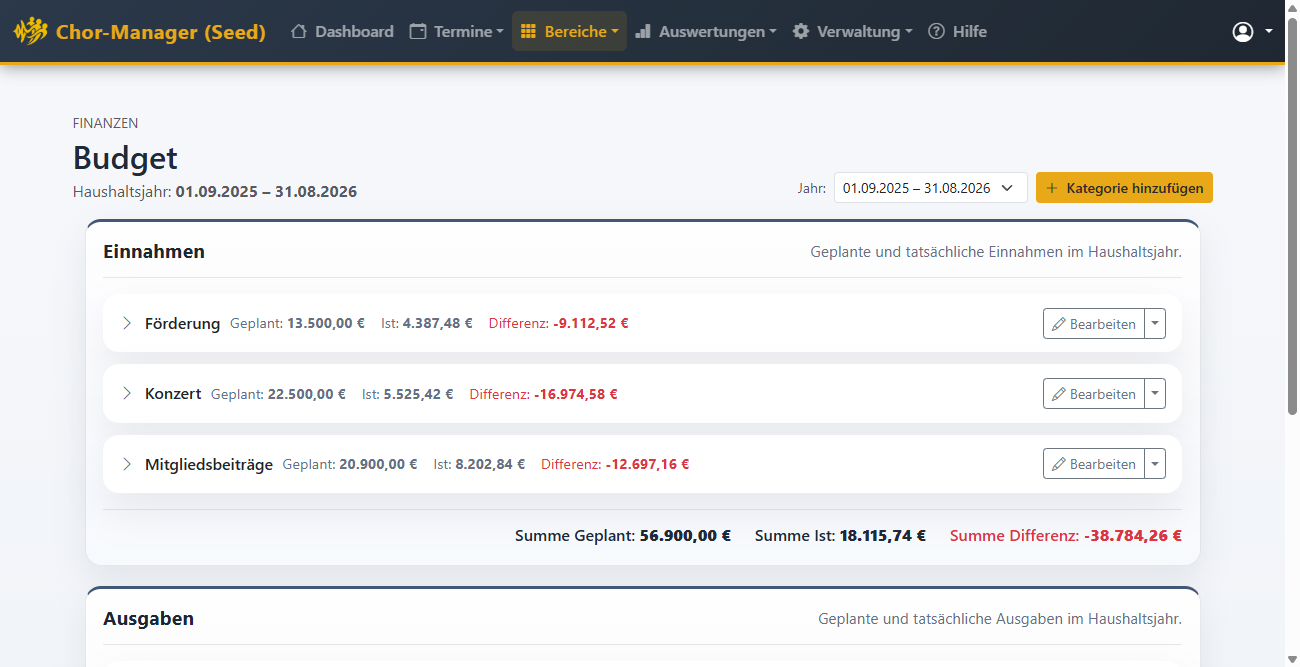Open the Jahr budget year selector
Viewport: 1300px width, 667px height.
930,188
